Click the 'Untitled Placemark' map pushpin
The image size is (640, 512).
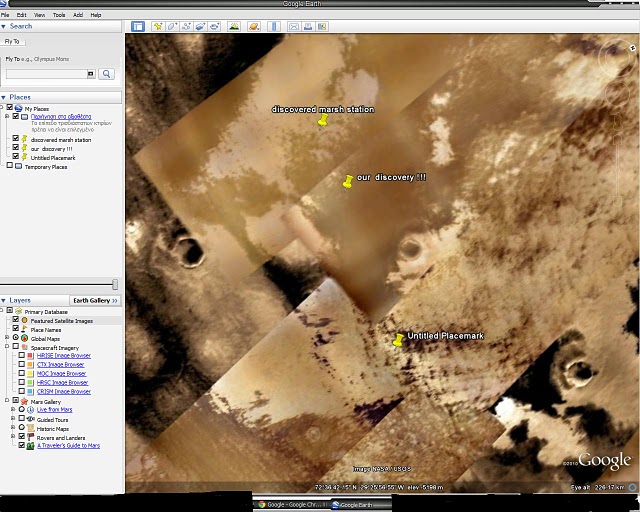click(x=398, y=340)
